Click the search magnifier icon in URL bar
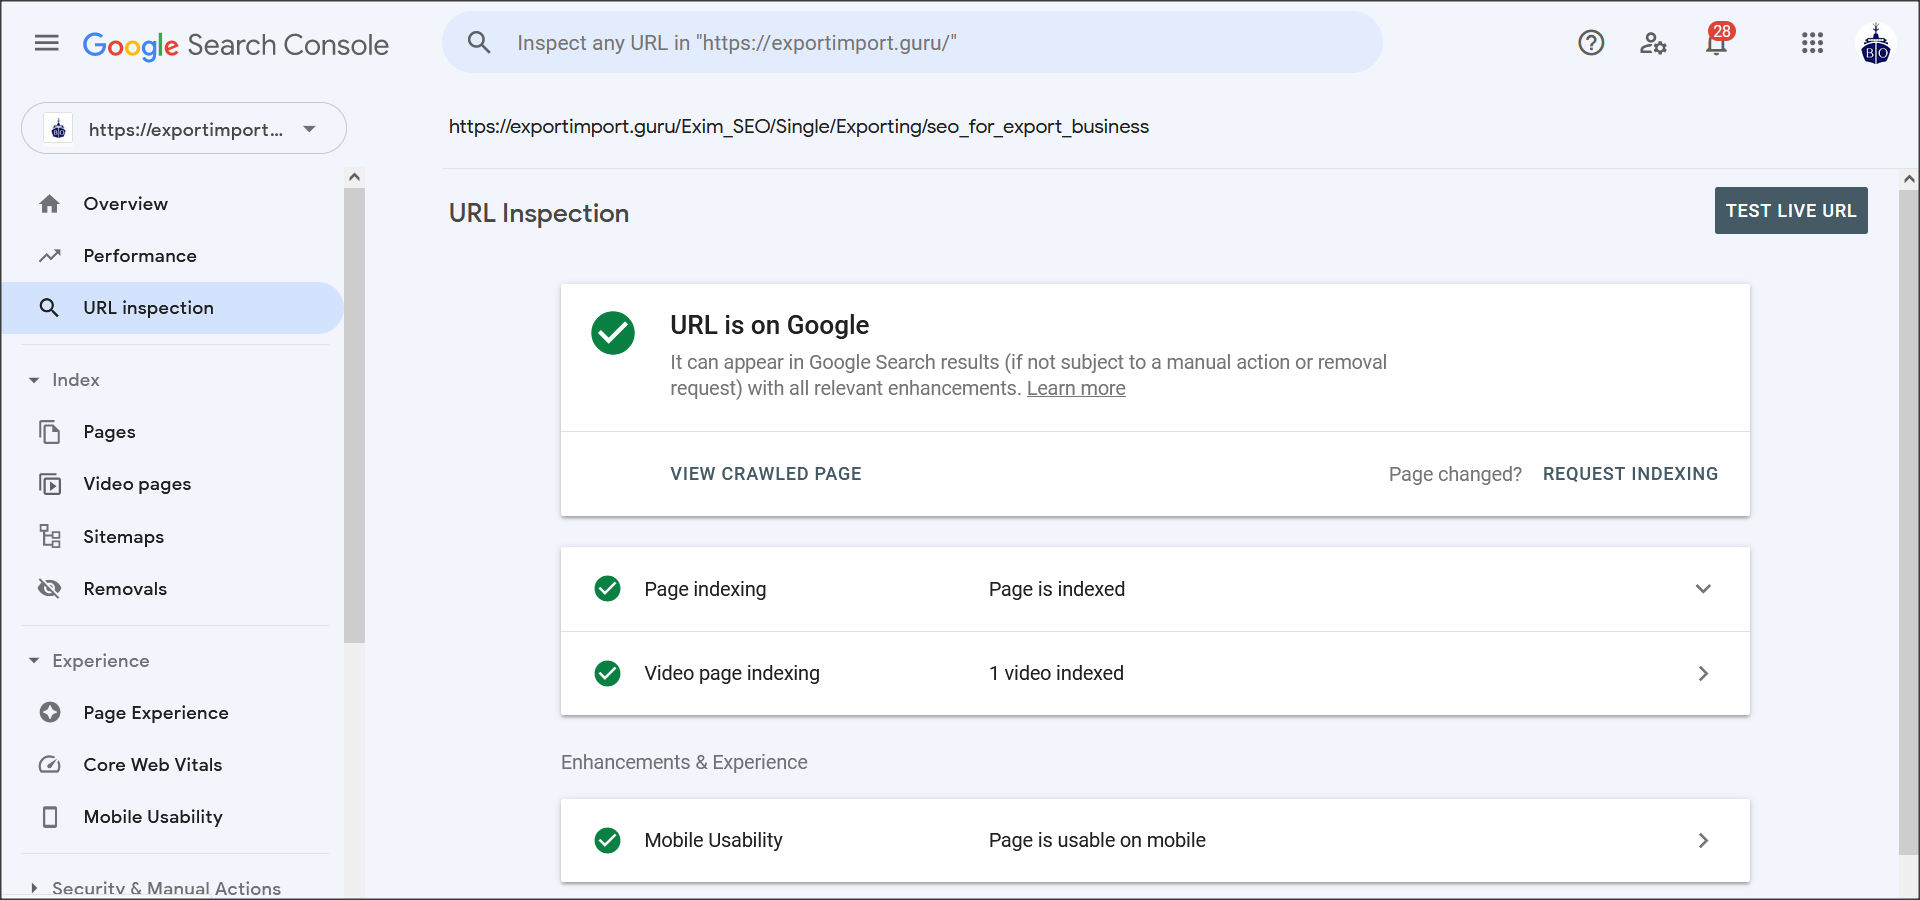 [x=479, y=43]
